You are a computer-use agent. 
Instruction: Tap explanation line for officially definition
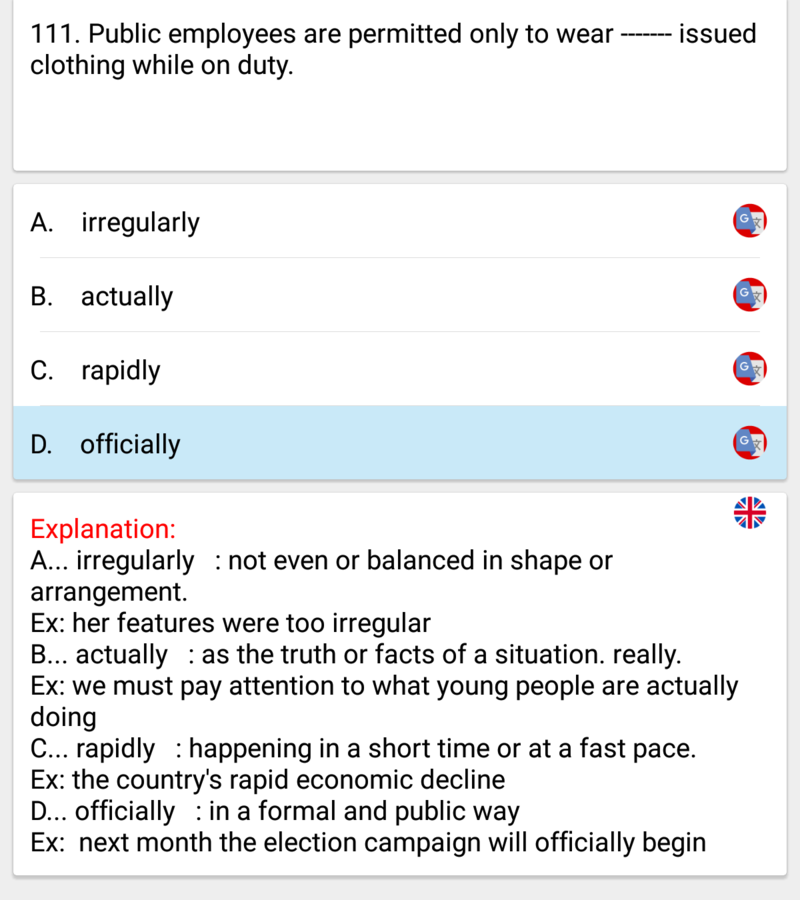tap(275, 811)
